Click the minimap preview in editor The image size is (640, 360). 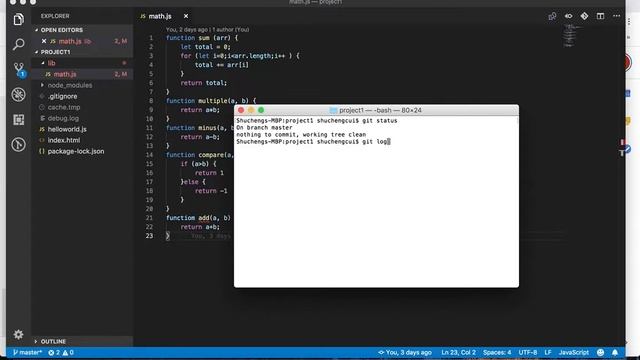pos(570,35)
